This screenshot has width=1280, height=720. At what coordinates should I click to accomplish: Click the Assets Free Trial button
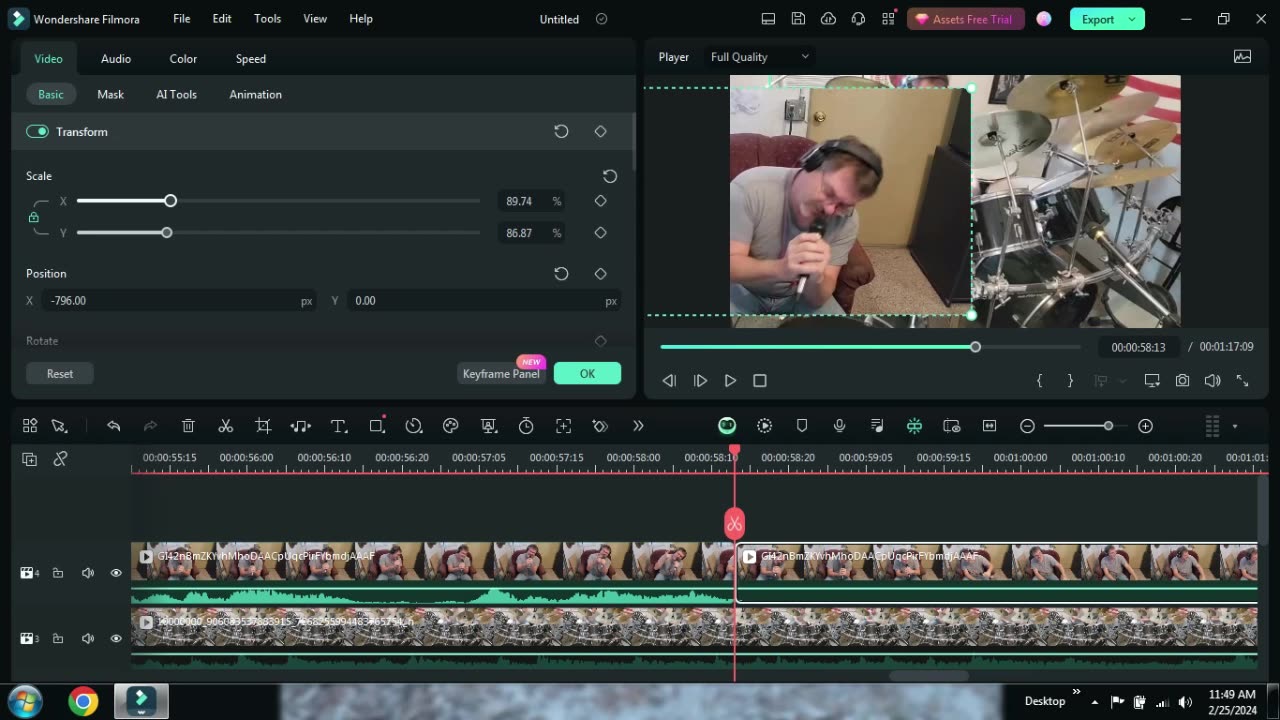point(964,19)
